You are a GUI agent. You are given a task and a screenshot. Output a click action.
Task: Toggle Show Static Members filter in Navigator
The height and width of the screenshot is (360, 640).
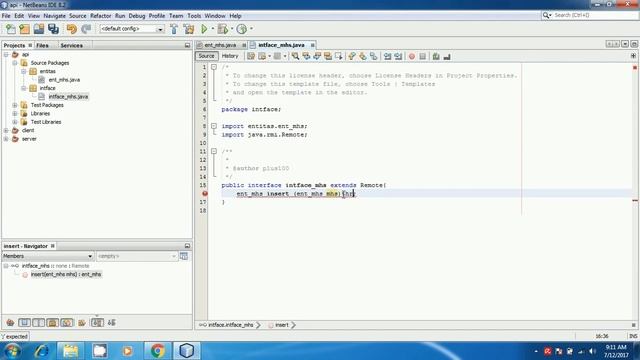tap(38, 322)
